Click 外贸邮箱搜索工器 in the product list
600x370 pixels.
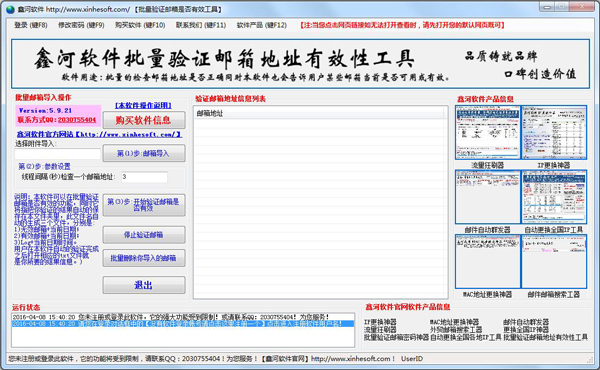[x=456, y=329]
